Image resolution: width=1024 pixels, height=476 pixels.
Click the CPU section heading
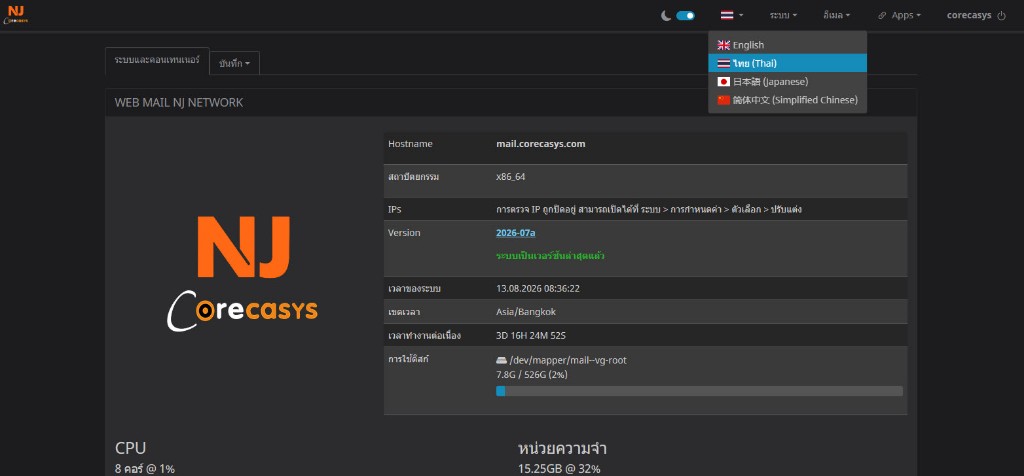131,448
